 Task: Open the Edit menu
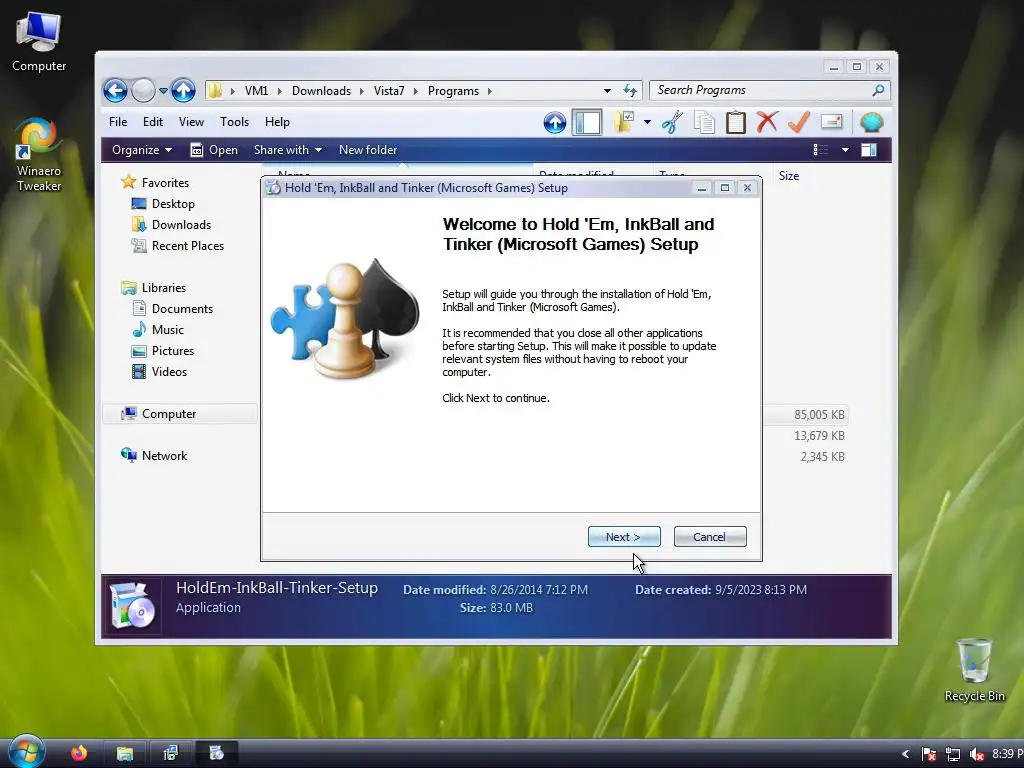tap(153, 122)
